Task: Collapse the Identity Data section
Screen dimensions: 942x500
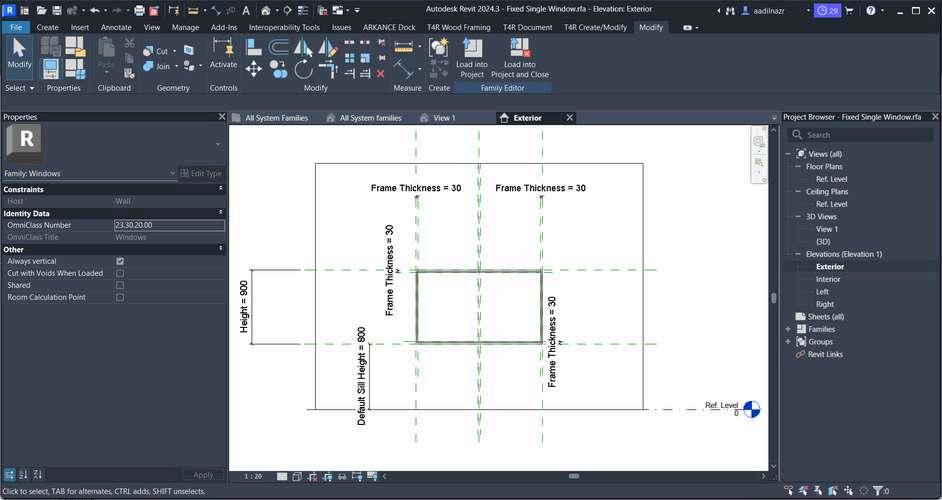Action: [x=220, y=213]
